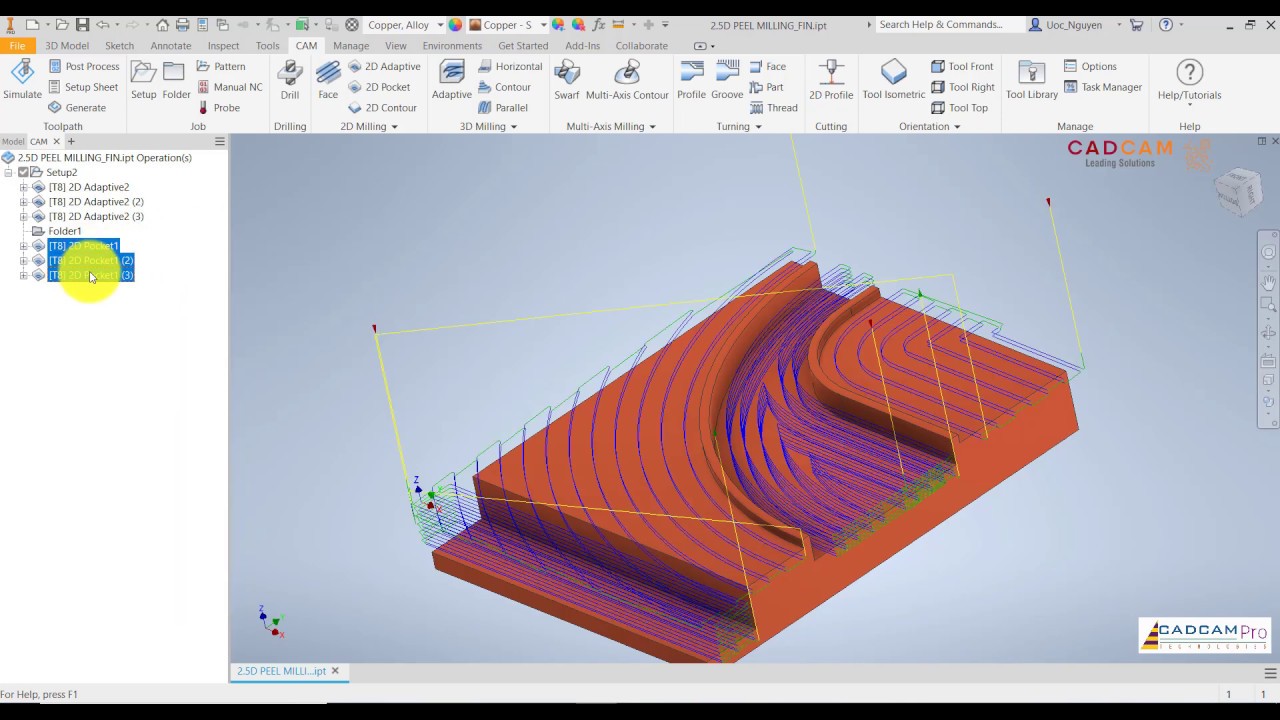Add a new Folder in the Job panel
This screenshot has height=720, width=1280.
click(x=176, y=80)
